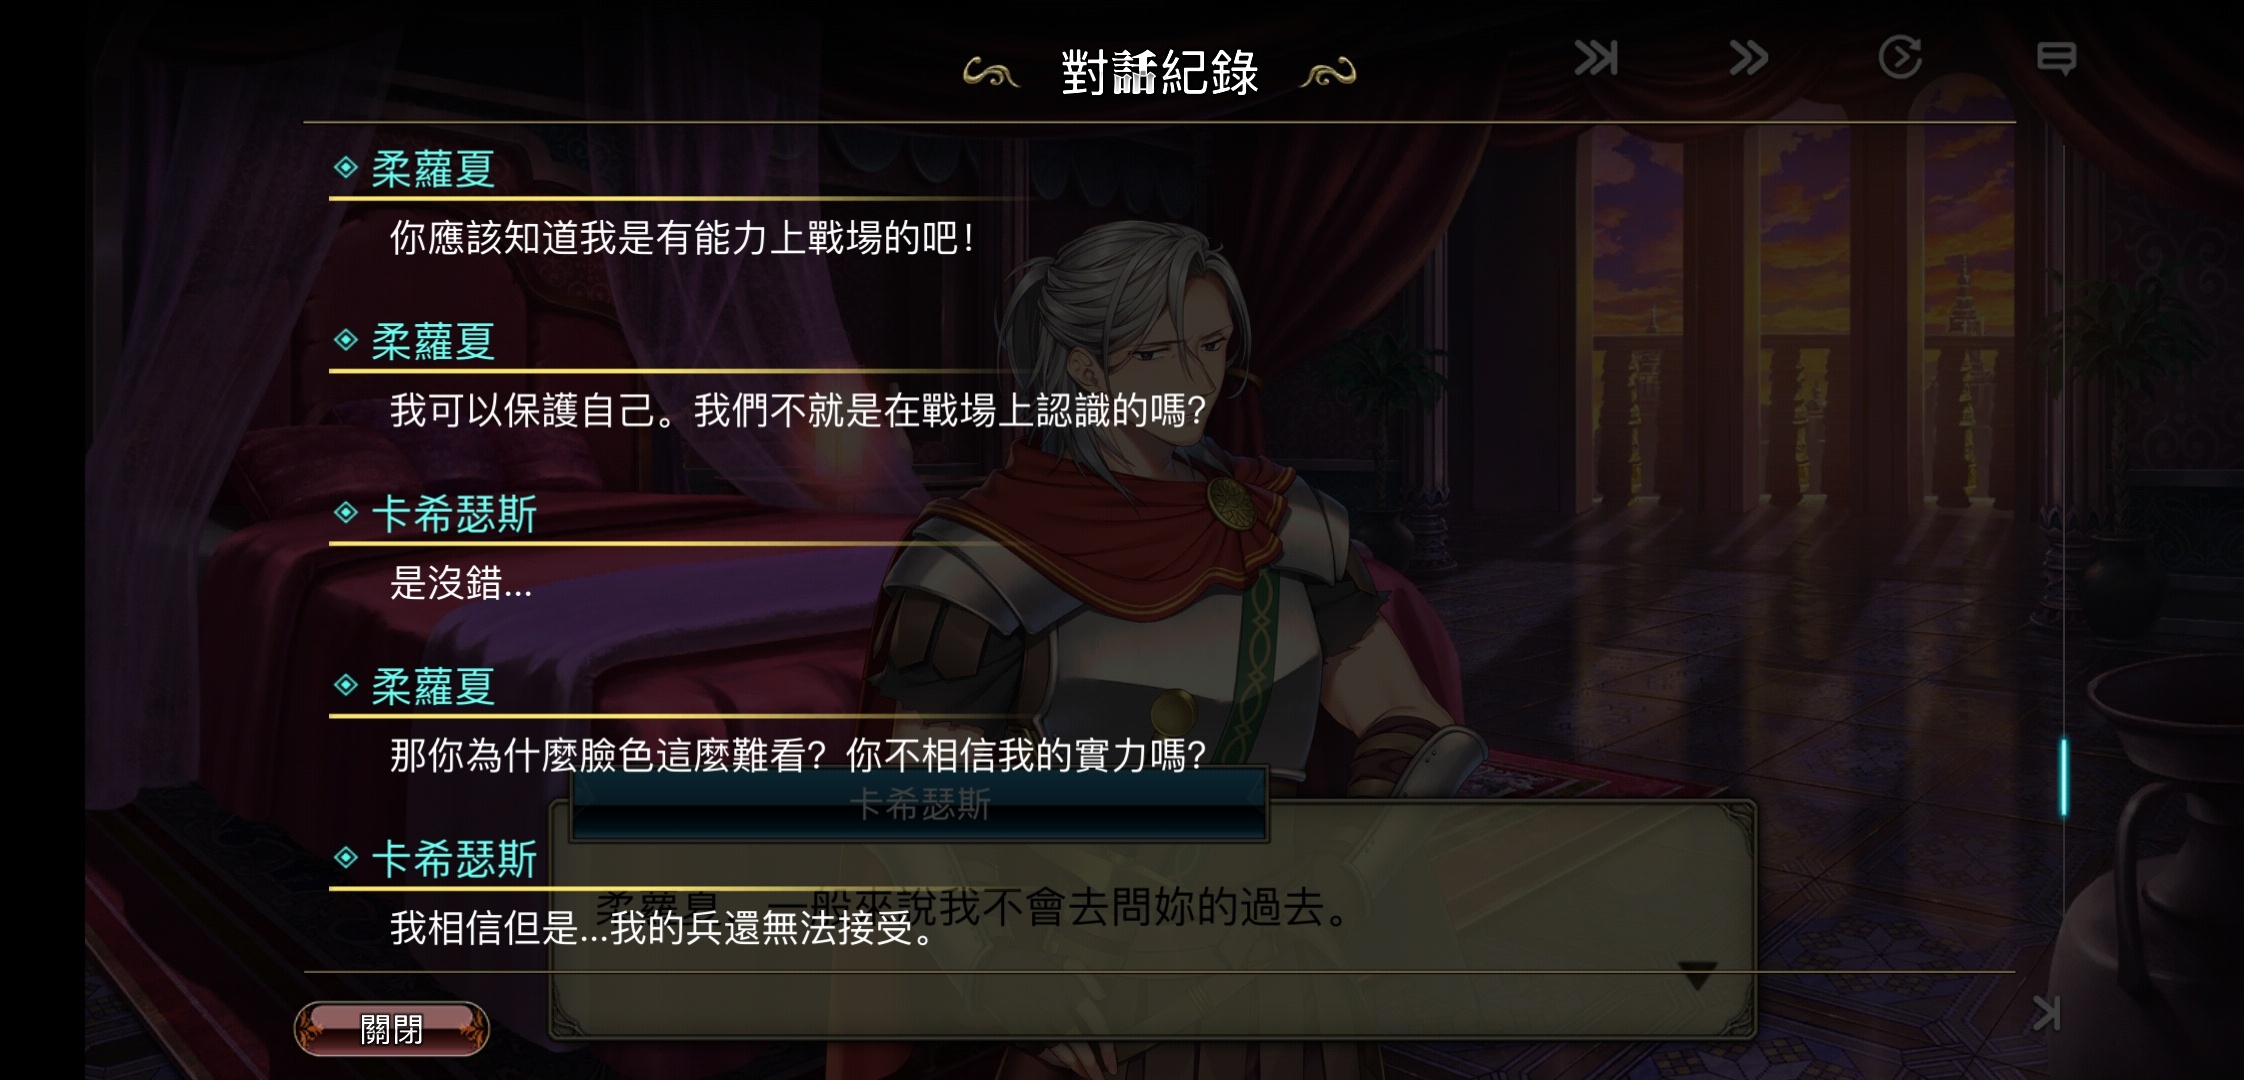Viewport: 2244px width, 1080px height.
Task: Click the cyan scrollbar thumb in dialogue log
Action: 2062,777
